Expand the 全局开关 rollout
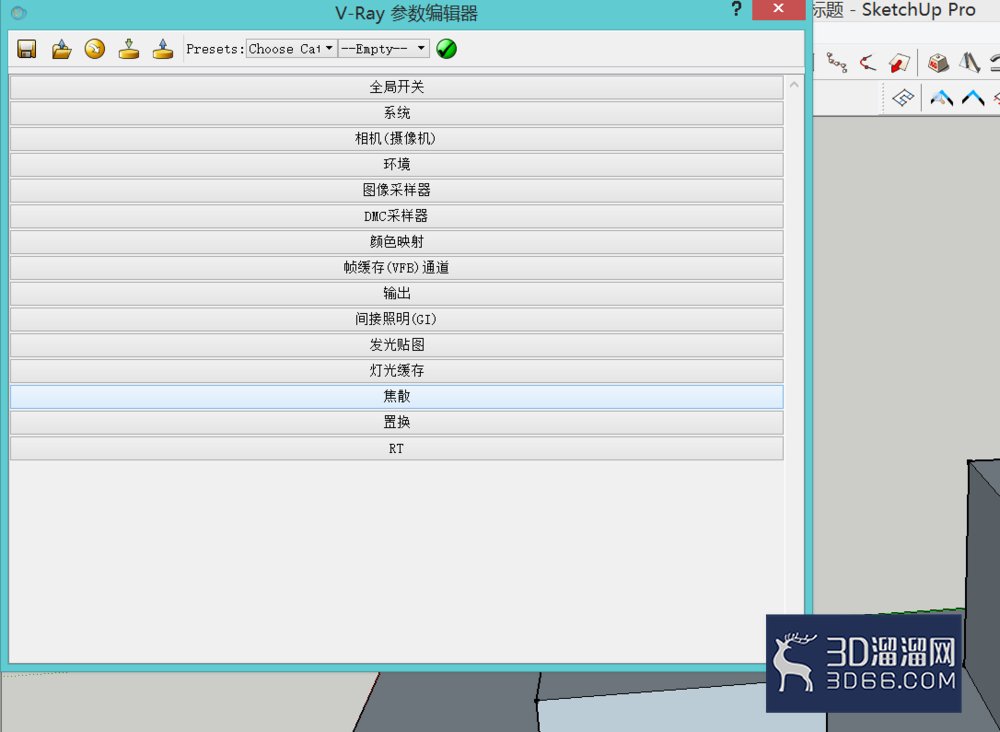This screenshot has height=732, width=1000. (x=397, y=87)
